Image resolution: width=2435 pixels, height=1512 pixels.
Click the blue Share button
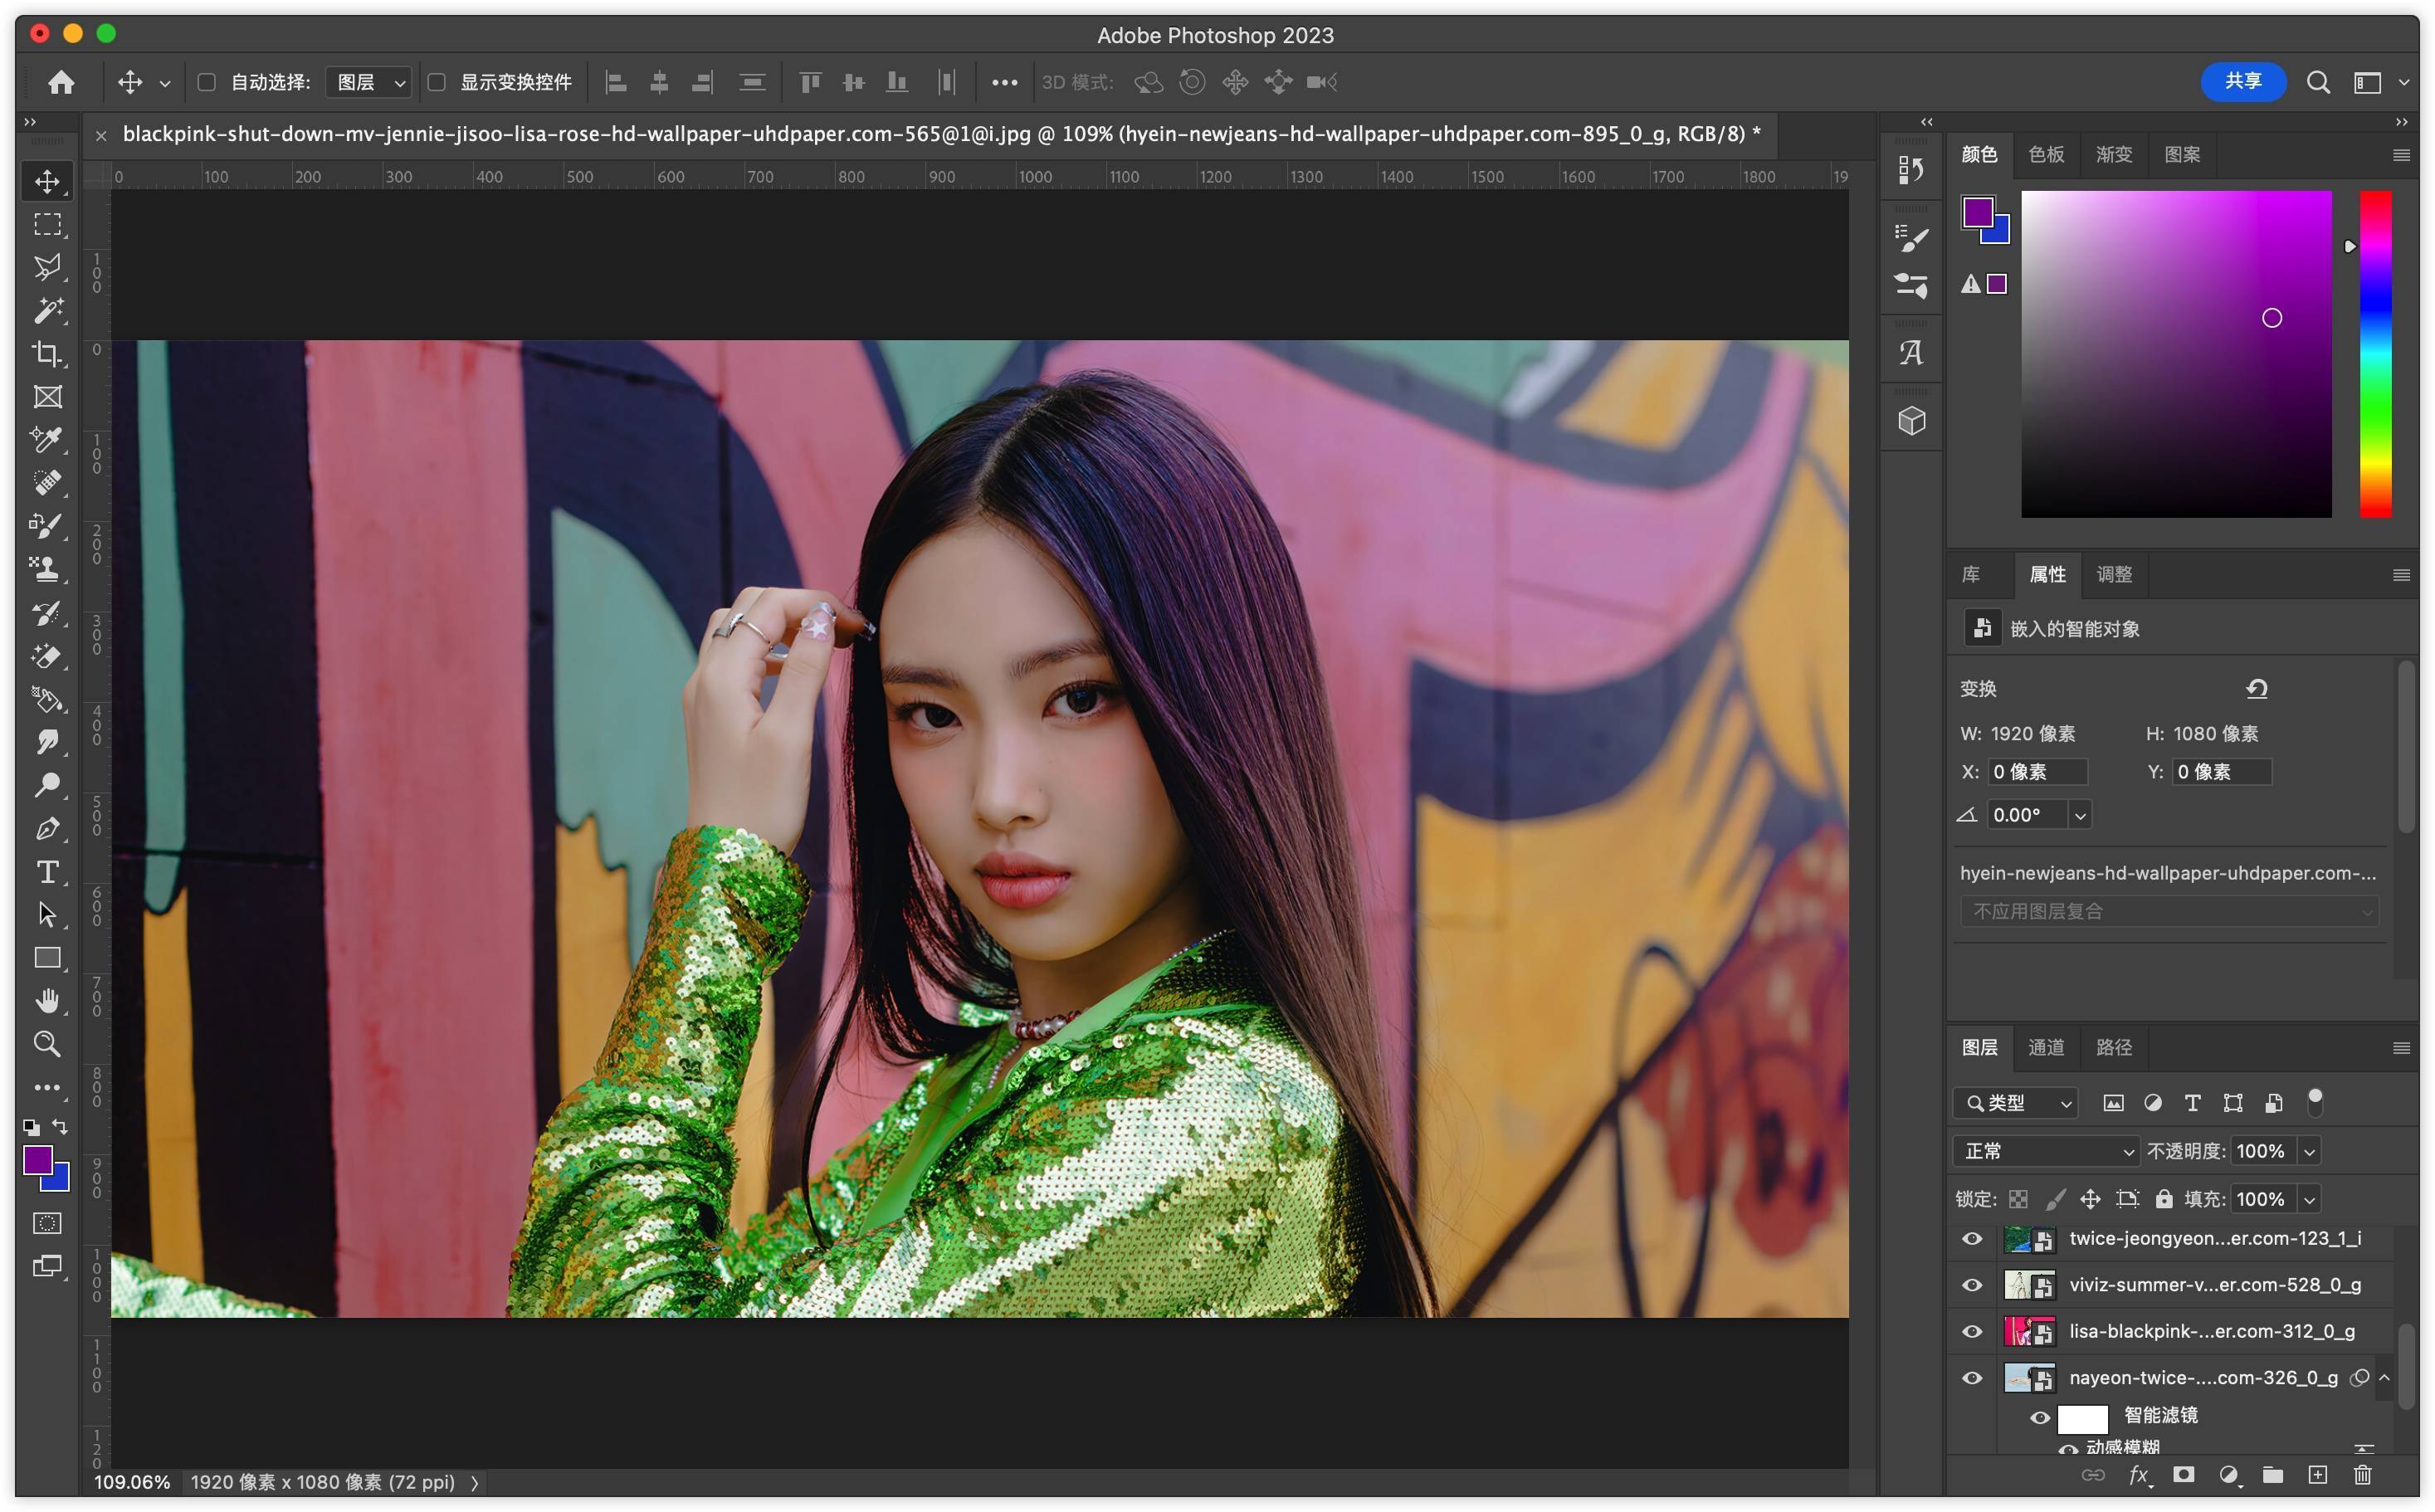point(2243,81)
